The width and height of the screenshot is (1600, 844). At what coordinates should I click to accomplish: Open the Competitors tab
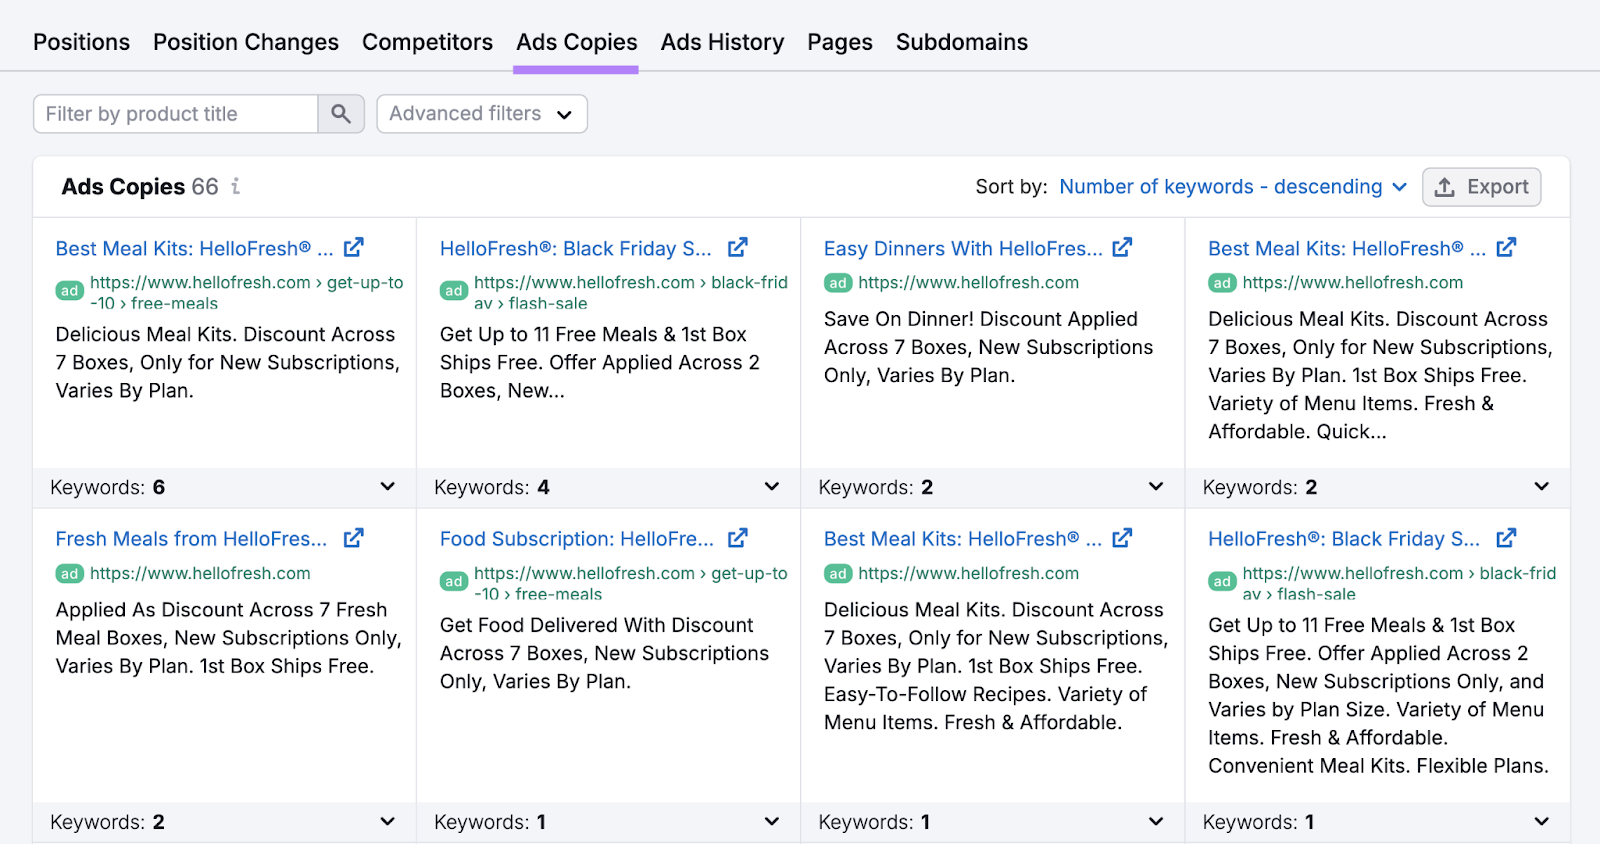(427, 42)
